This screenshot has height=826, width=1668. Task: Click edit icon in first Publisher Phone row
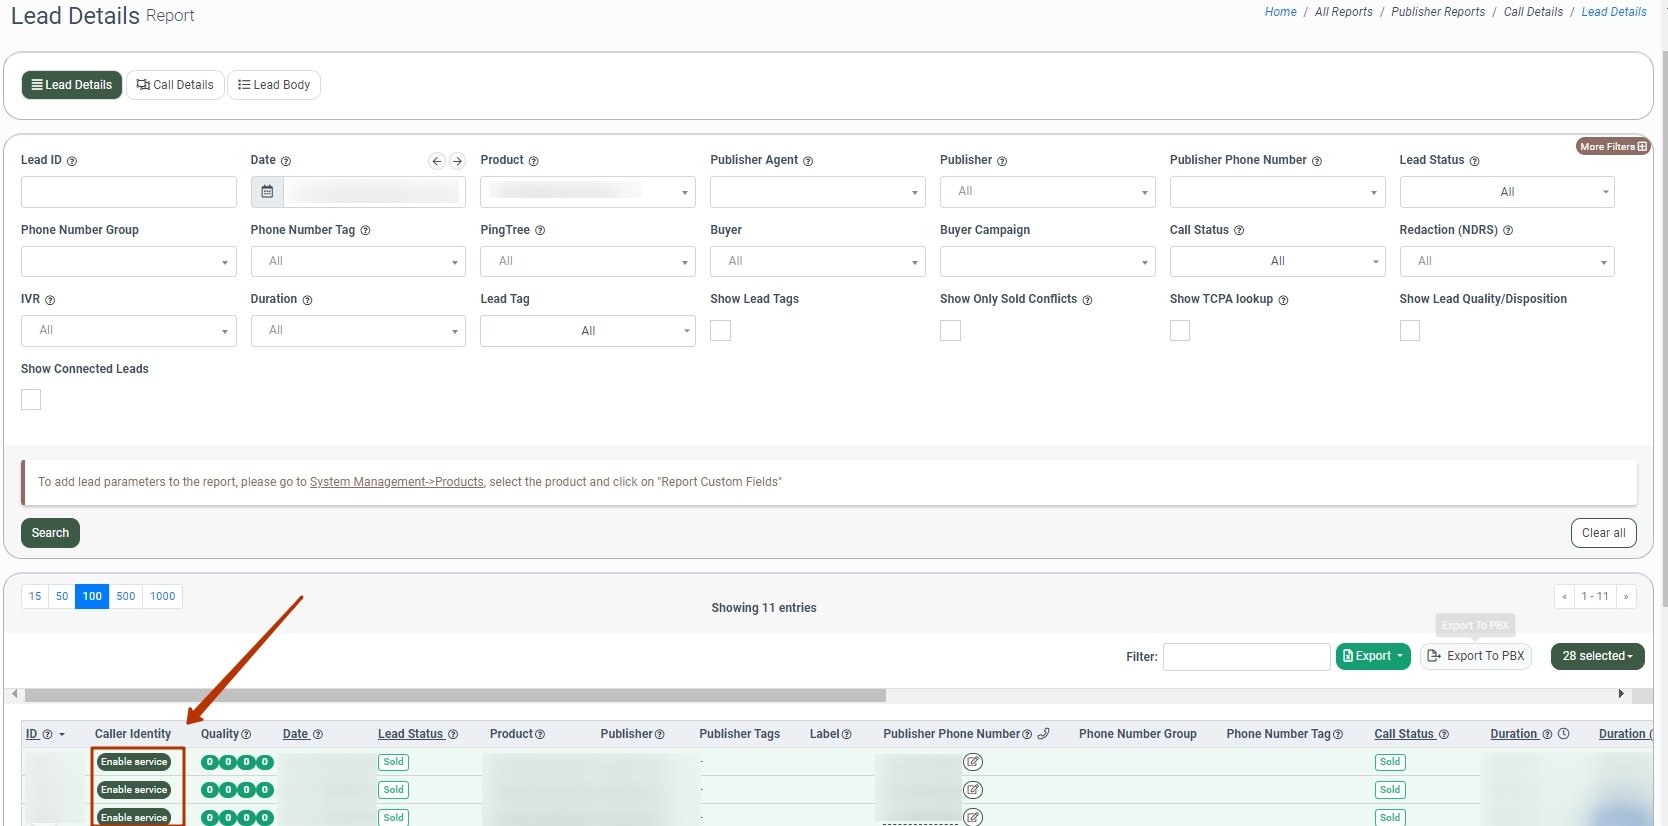coord(973,762)
